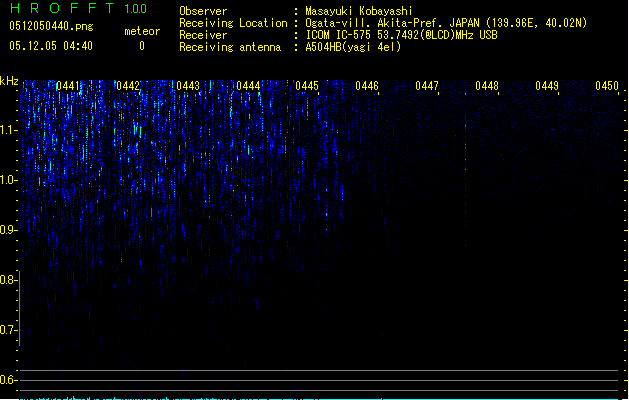
Task: Click the 0.8 kHz axis label
Action: 8,280
